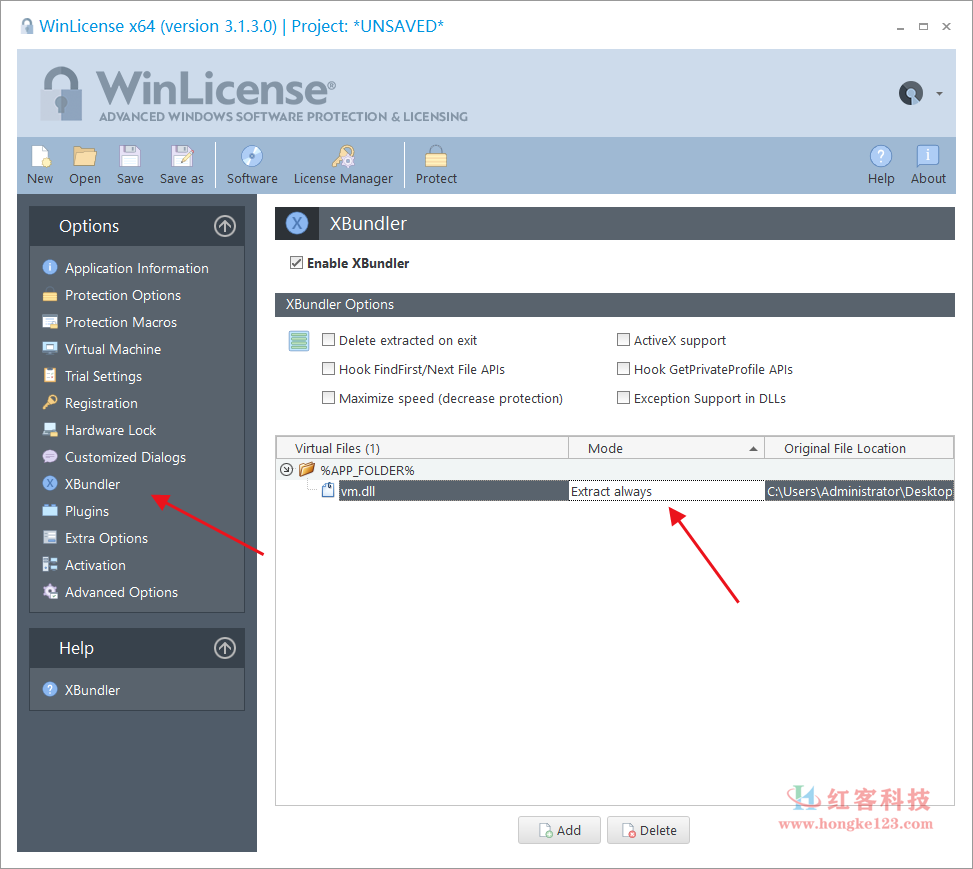Viewport: 973px width, 869px height.
Task: Go to Extra Options
Action: click(x=106, y=538)
